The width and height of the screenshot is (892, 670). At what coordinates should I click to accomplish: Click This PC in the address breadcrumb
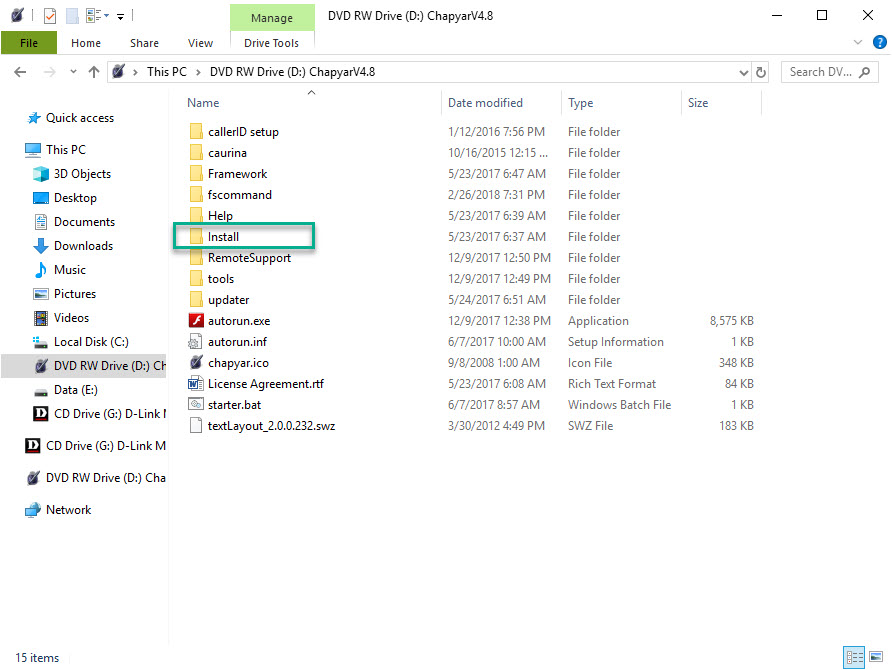pos(167,72)
